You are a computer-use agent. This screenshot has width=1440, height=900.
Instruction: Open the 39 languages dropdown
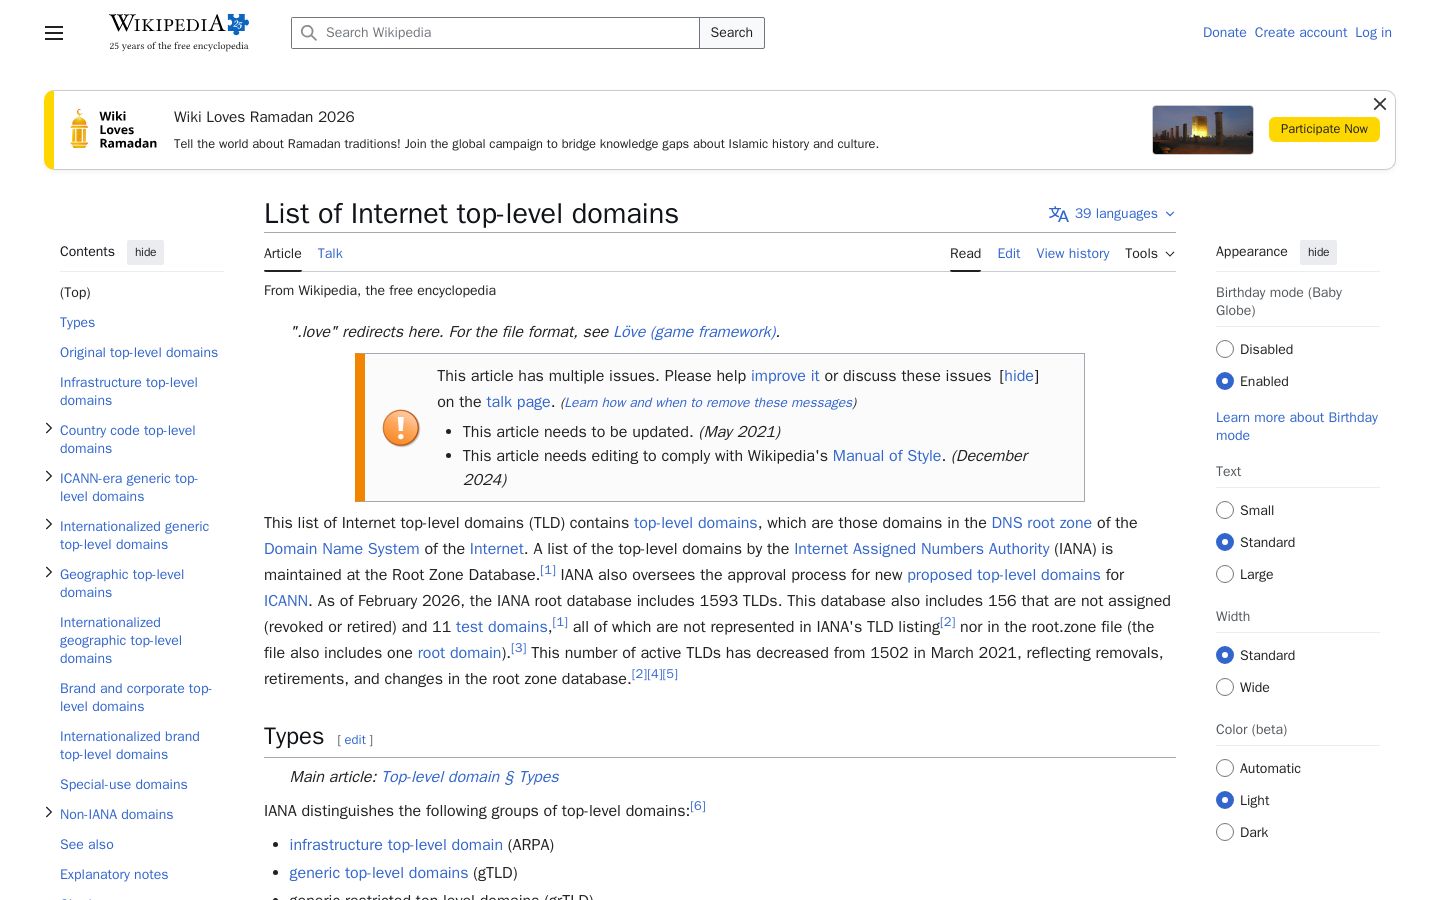1112,214
